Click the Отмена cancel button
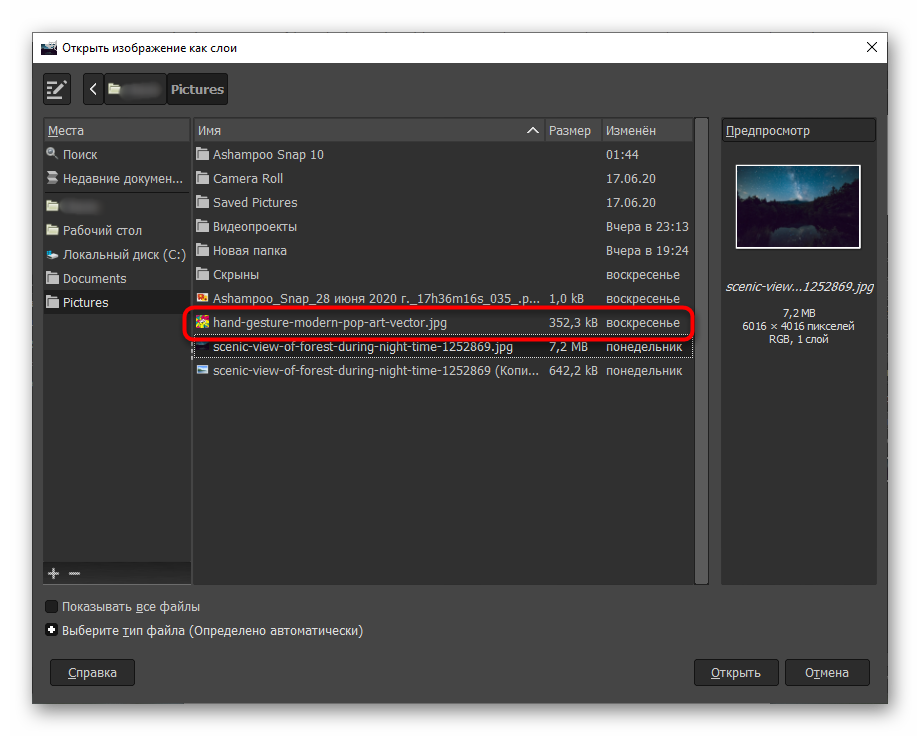 (827, 673)
